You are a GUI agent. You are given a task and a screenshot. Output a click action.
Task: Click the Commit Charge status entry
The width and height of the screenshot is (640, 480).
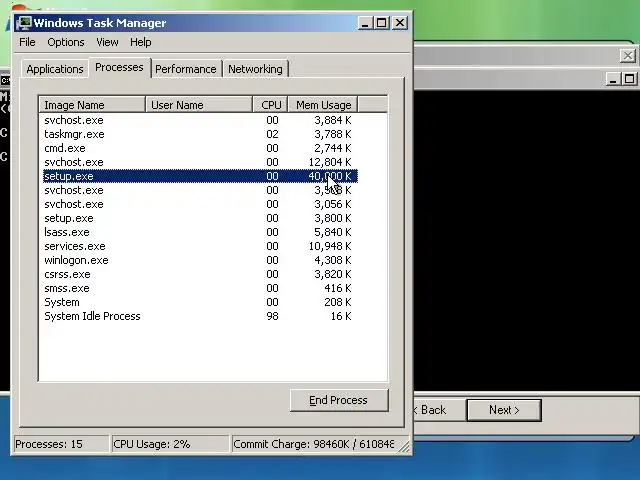pos(313,444)
